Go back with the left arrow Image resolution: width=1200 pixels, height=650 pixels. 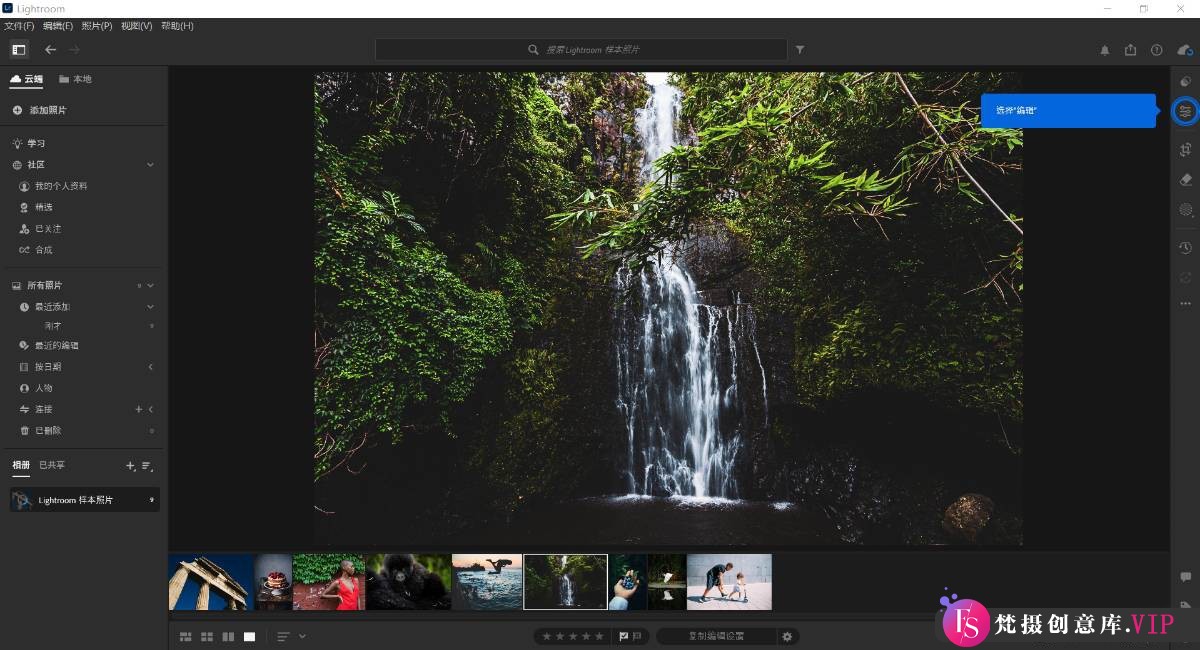pos(50,49)
